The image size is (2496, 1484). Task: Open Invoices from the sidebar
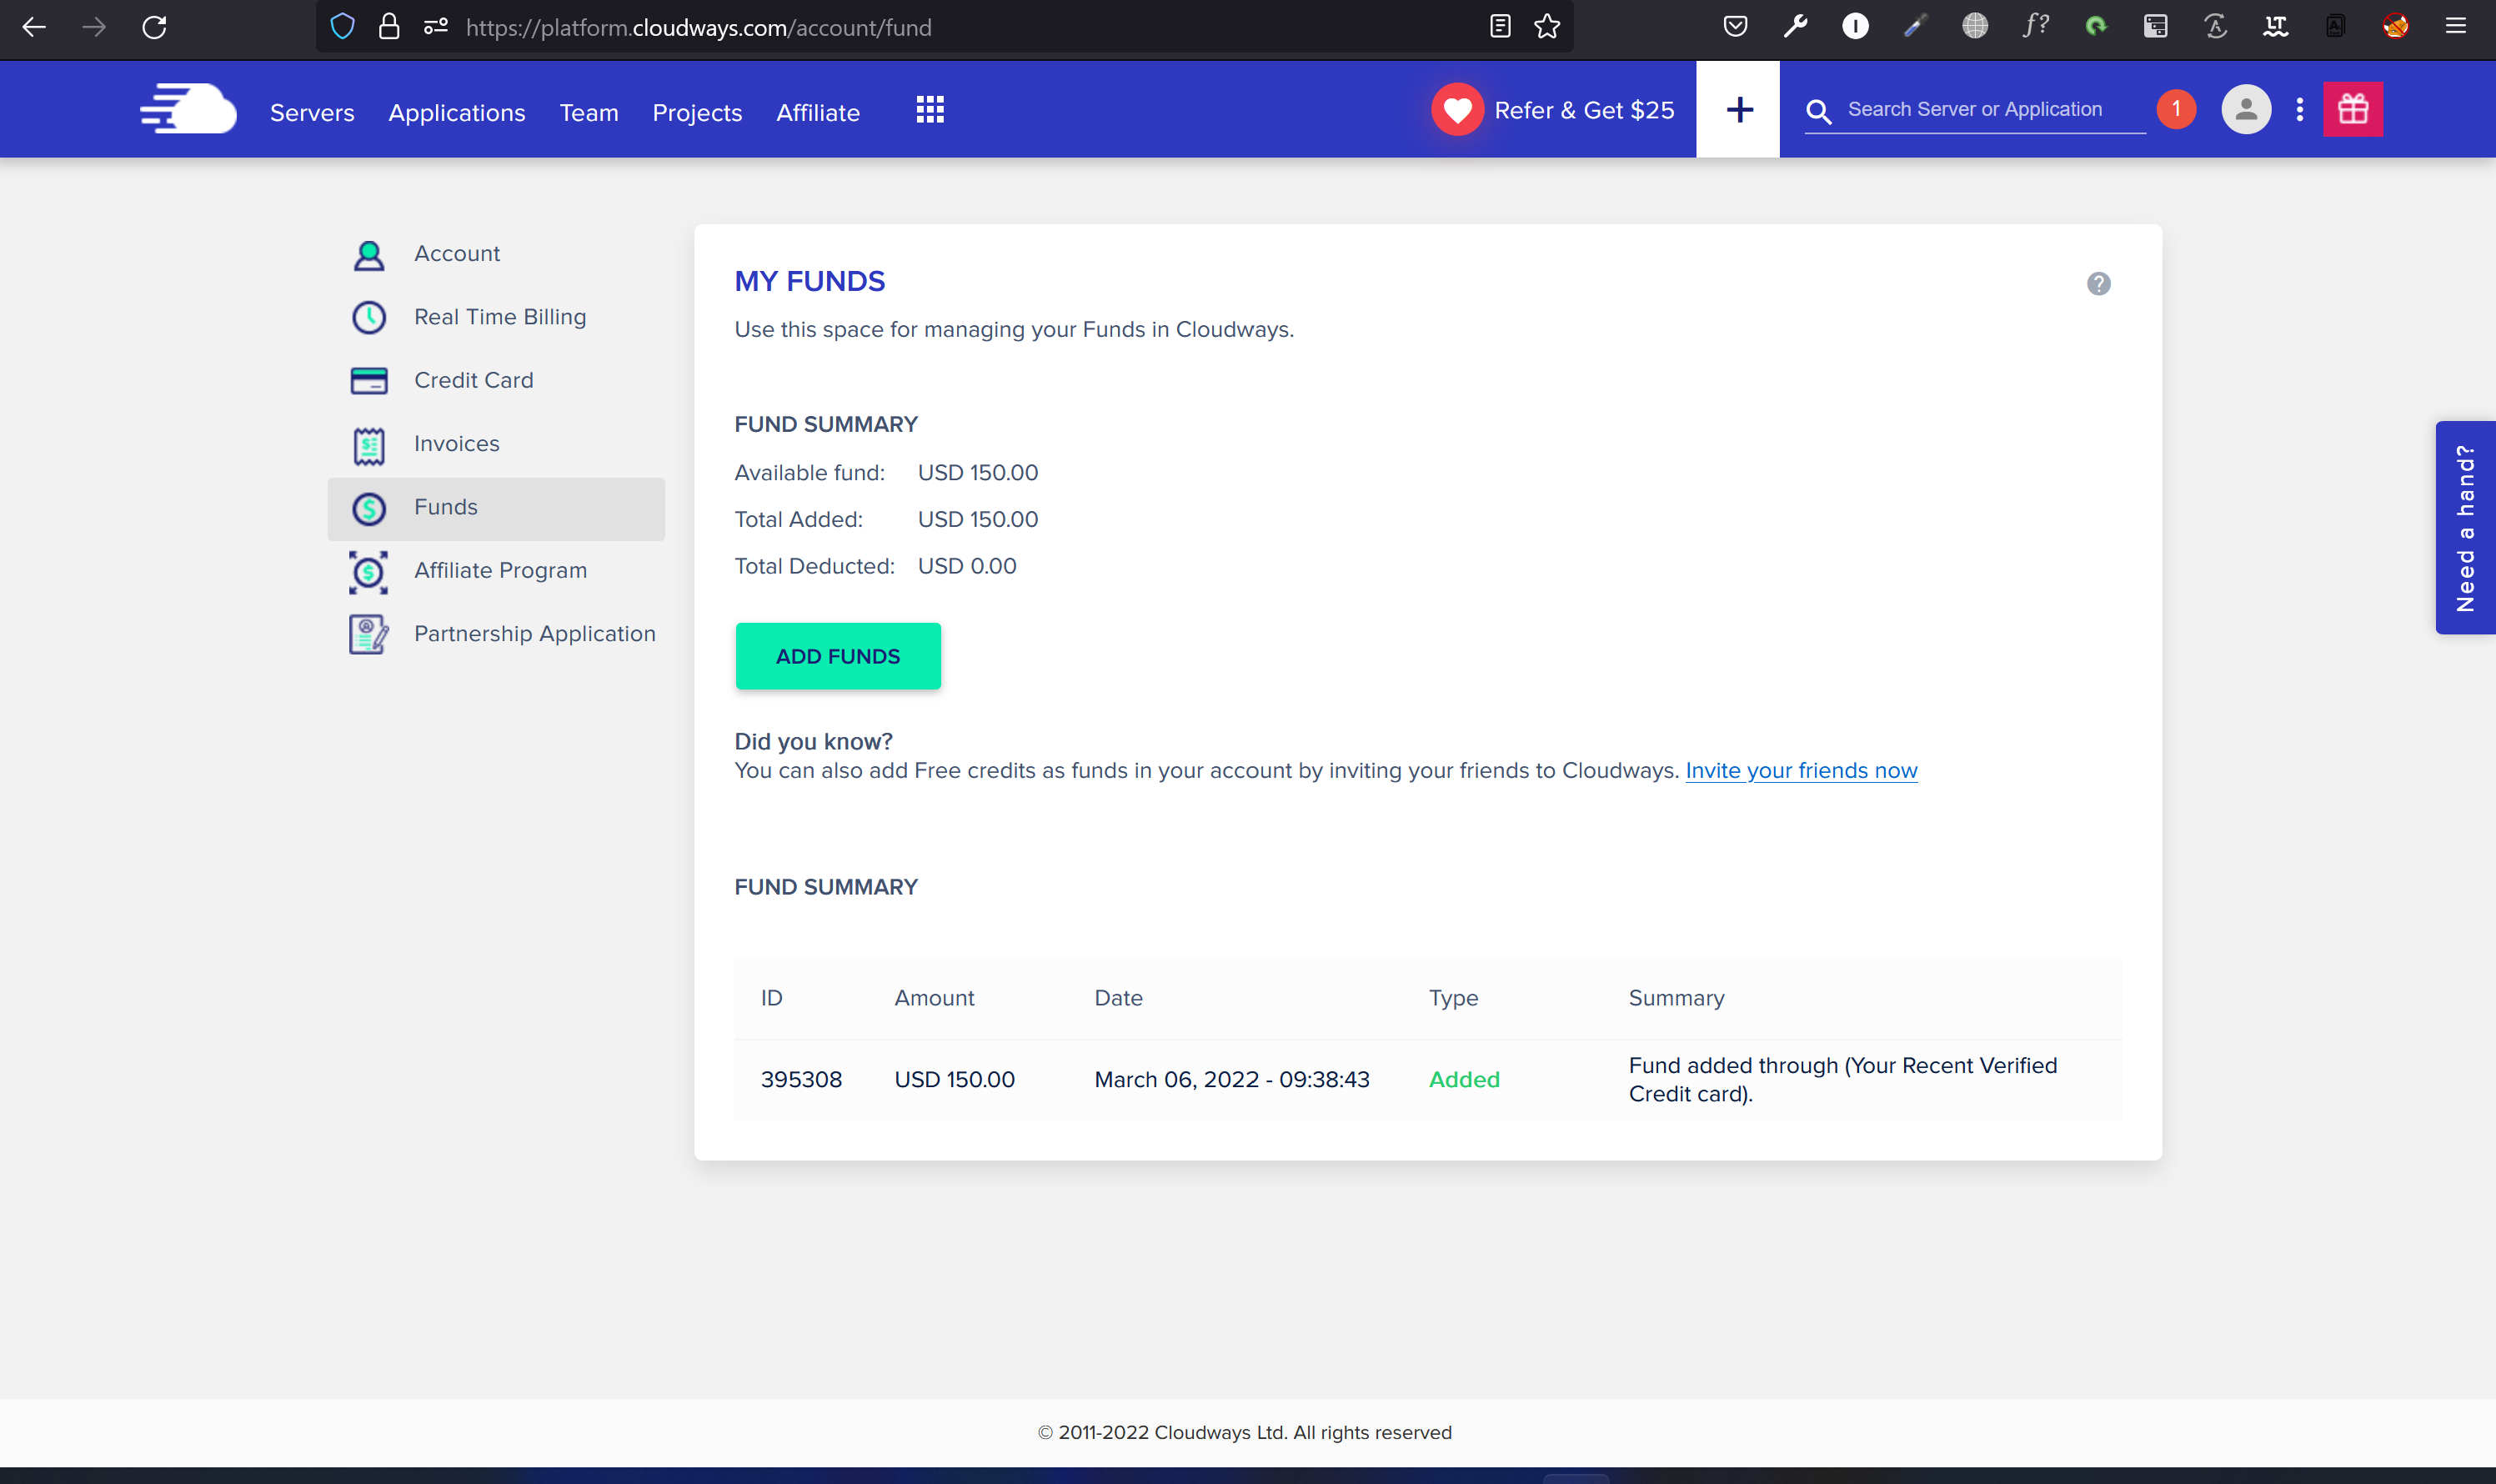click(x=456, y=443)
